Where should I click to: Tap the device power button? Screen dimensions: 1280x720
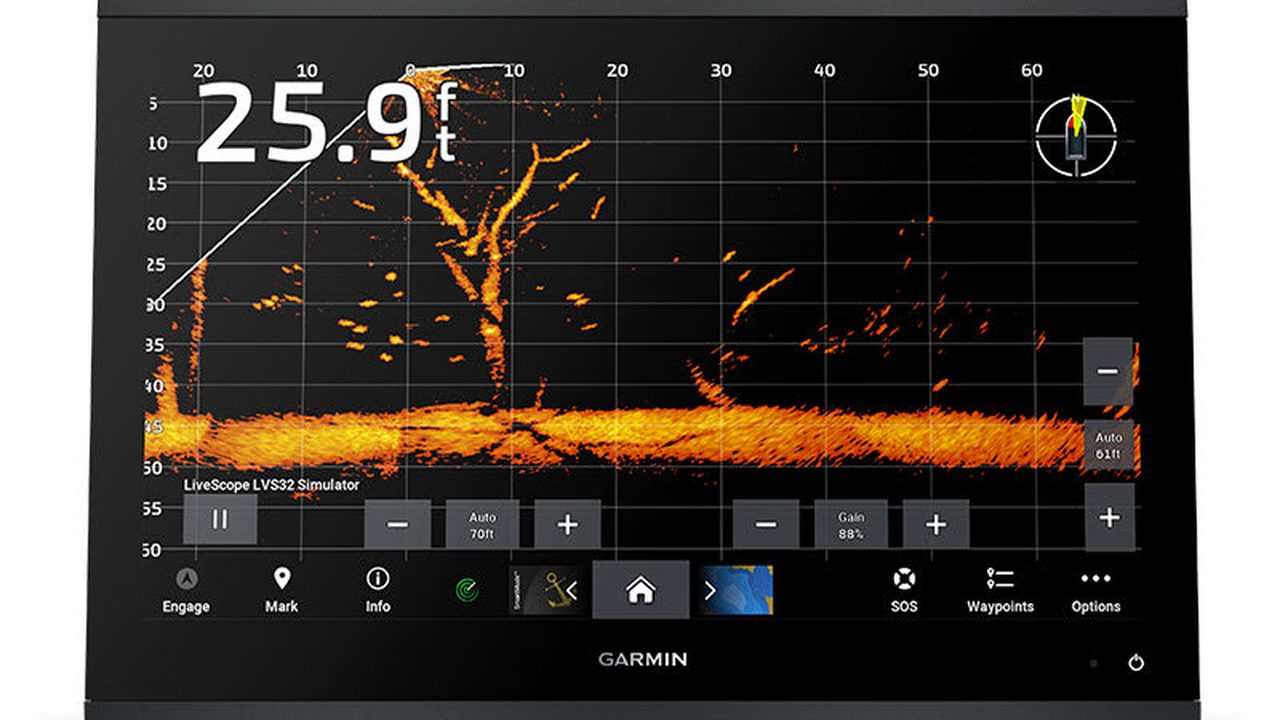[x=1136, y=662]
